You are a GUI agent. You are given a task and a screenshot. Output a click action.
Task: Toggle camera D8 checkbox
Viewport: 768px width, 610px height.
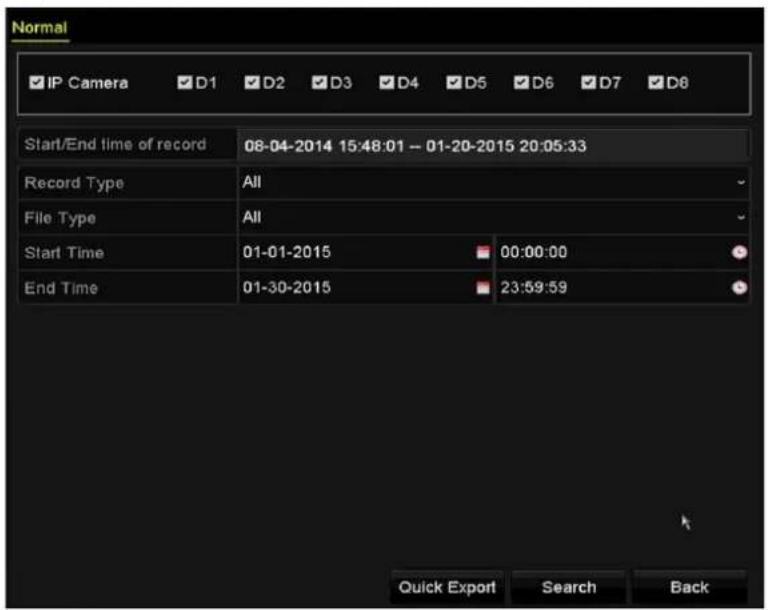655,82
